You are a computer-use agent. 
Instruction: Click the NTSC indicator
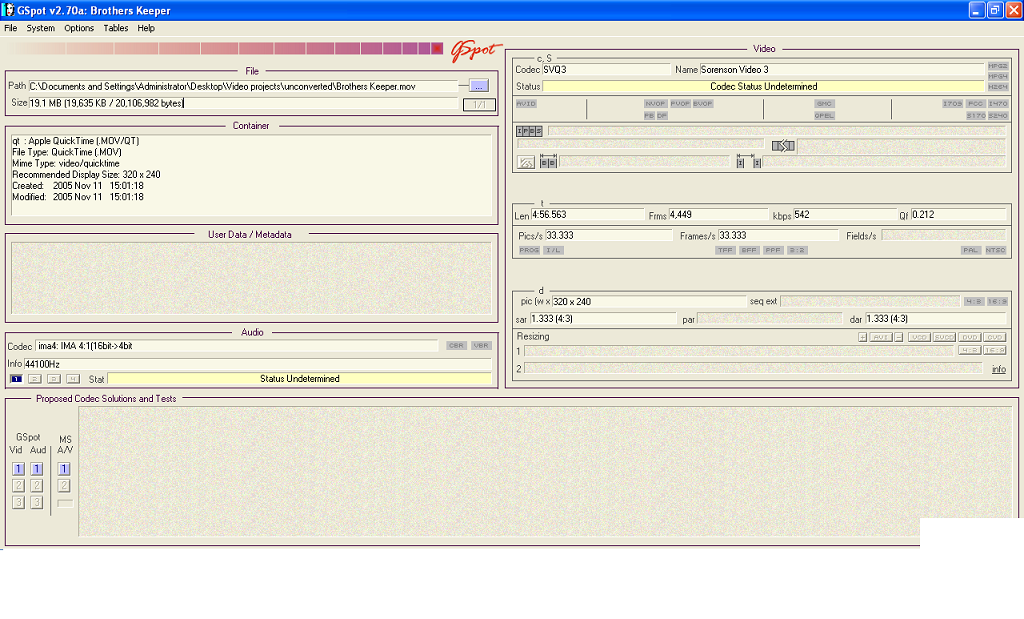coord(995,250)
